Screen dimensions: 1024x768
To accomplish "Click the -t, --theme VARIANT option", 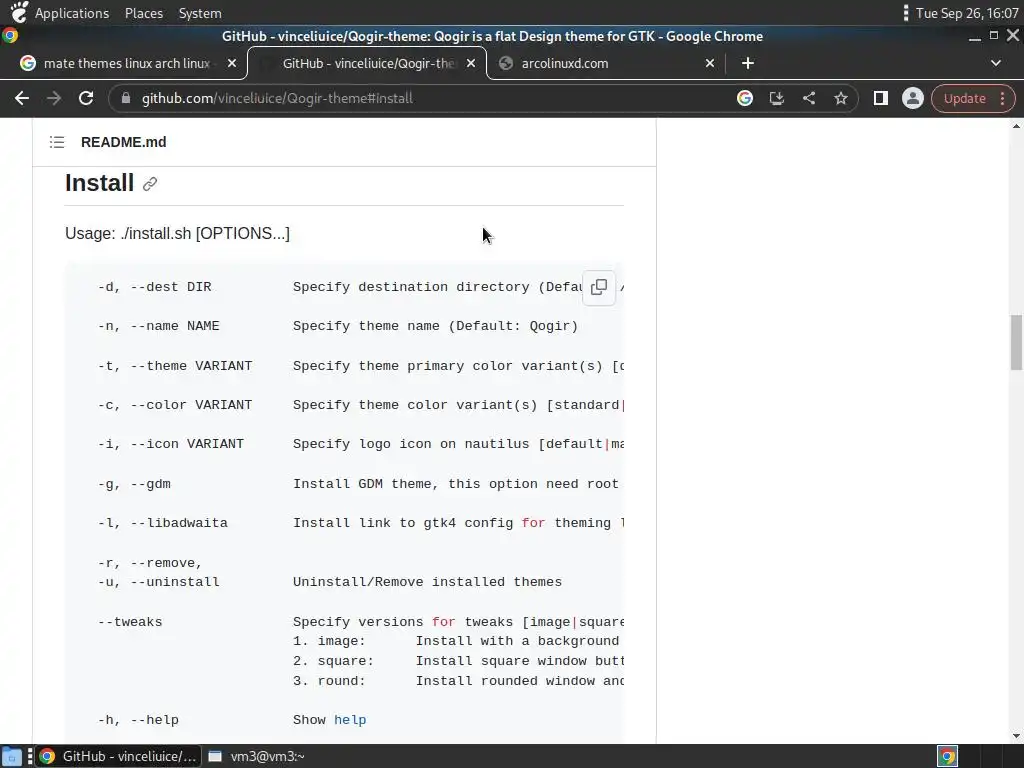I will point(175,366).
